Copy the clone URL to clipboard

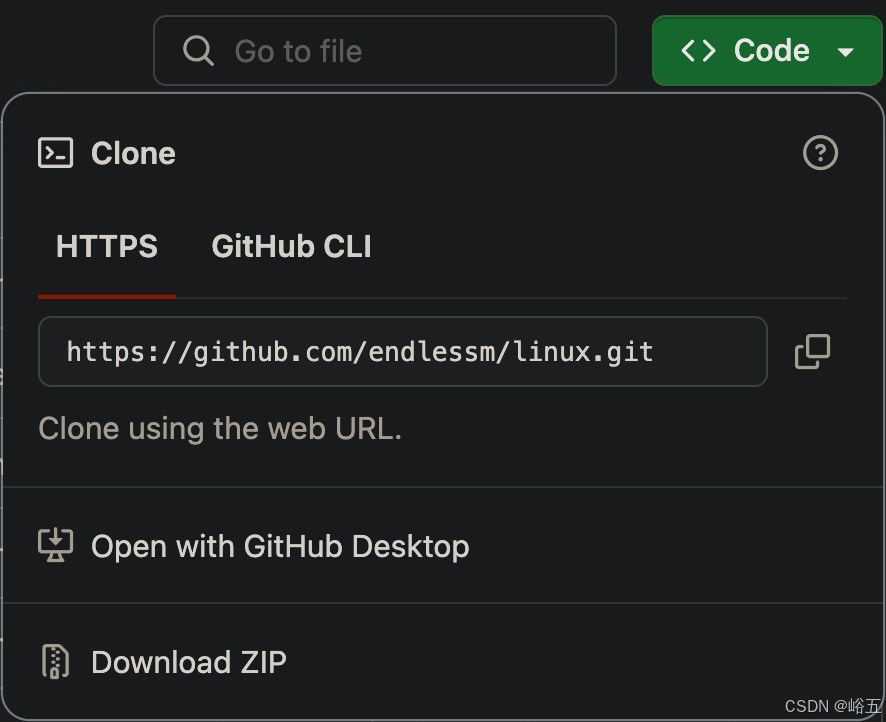point(812,351)
